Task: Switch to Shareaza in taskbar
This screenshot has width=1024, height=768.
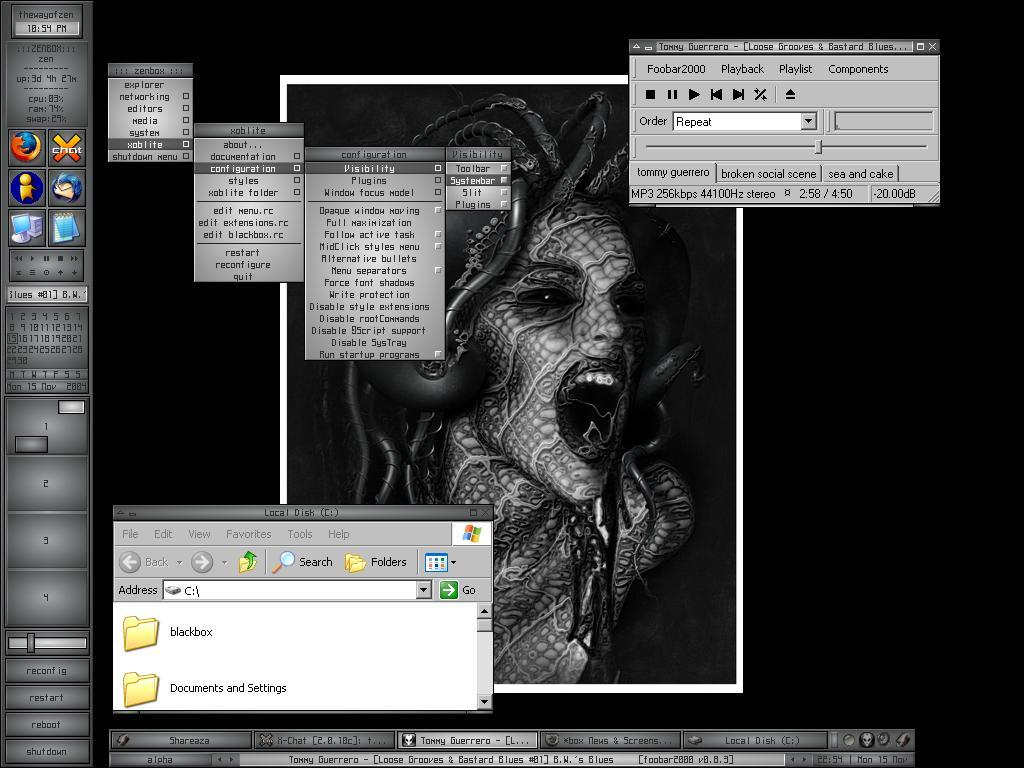Action: [181, 741]
